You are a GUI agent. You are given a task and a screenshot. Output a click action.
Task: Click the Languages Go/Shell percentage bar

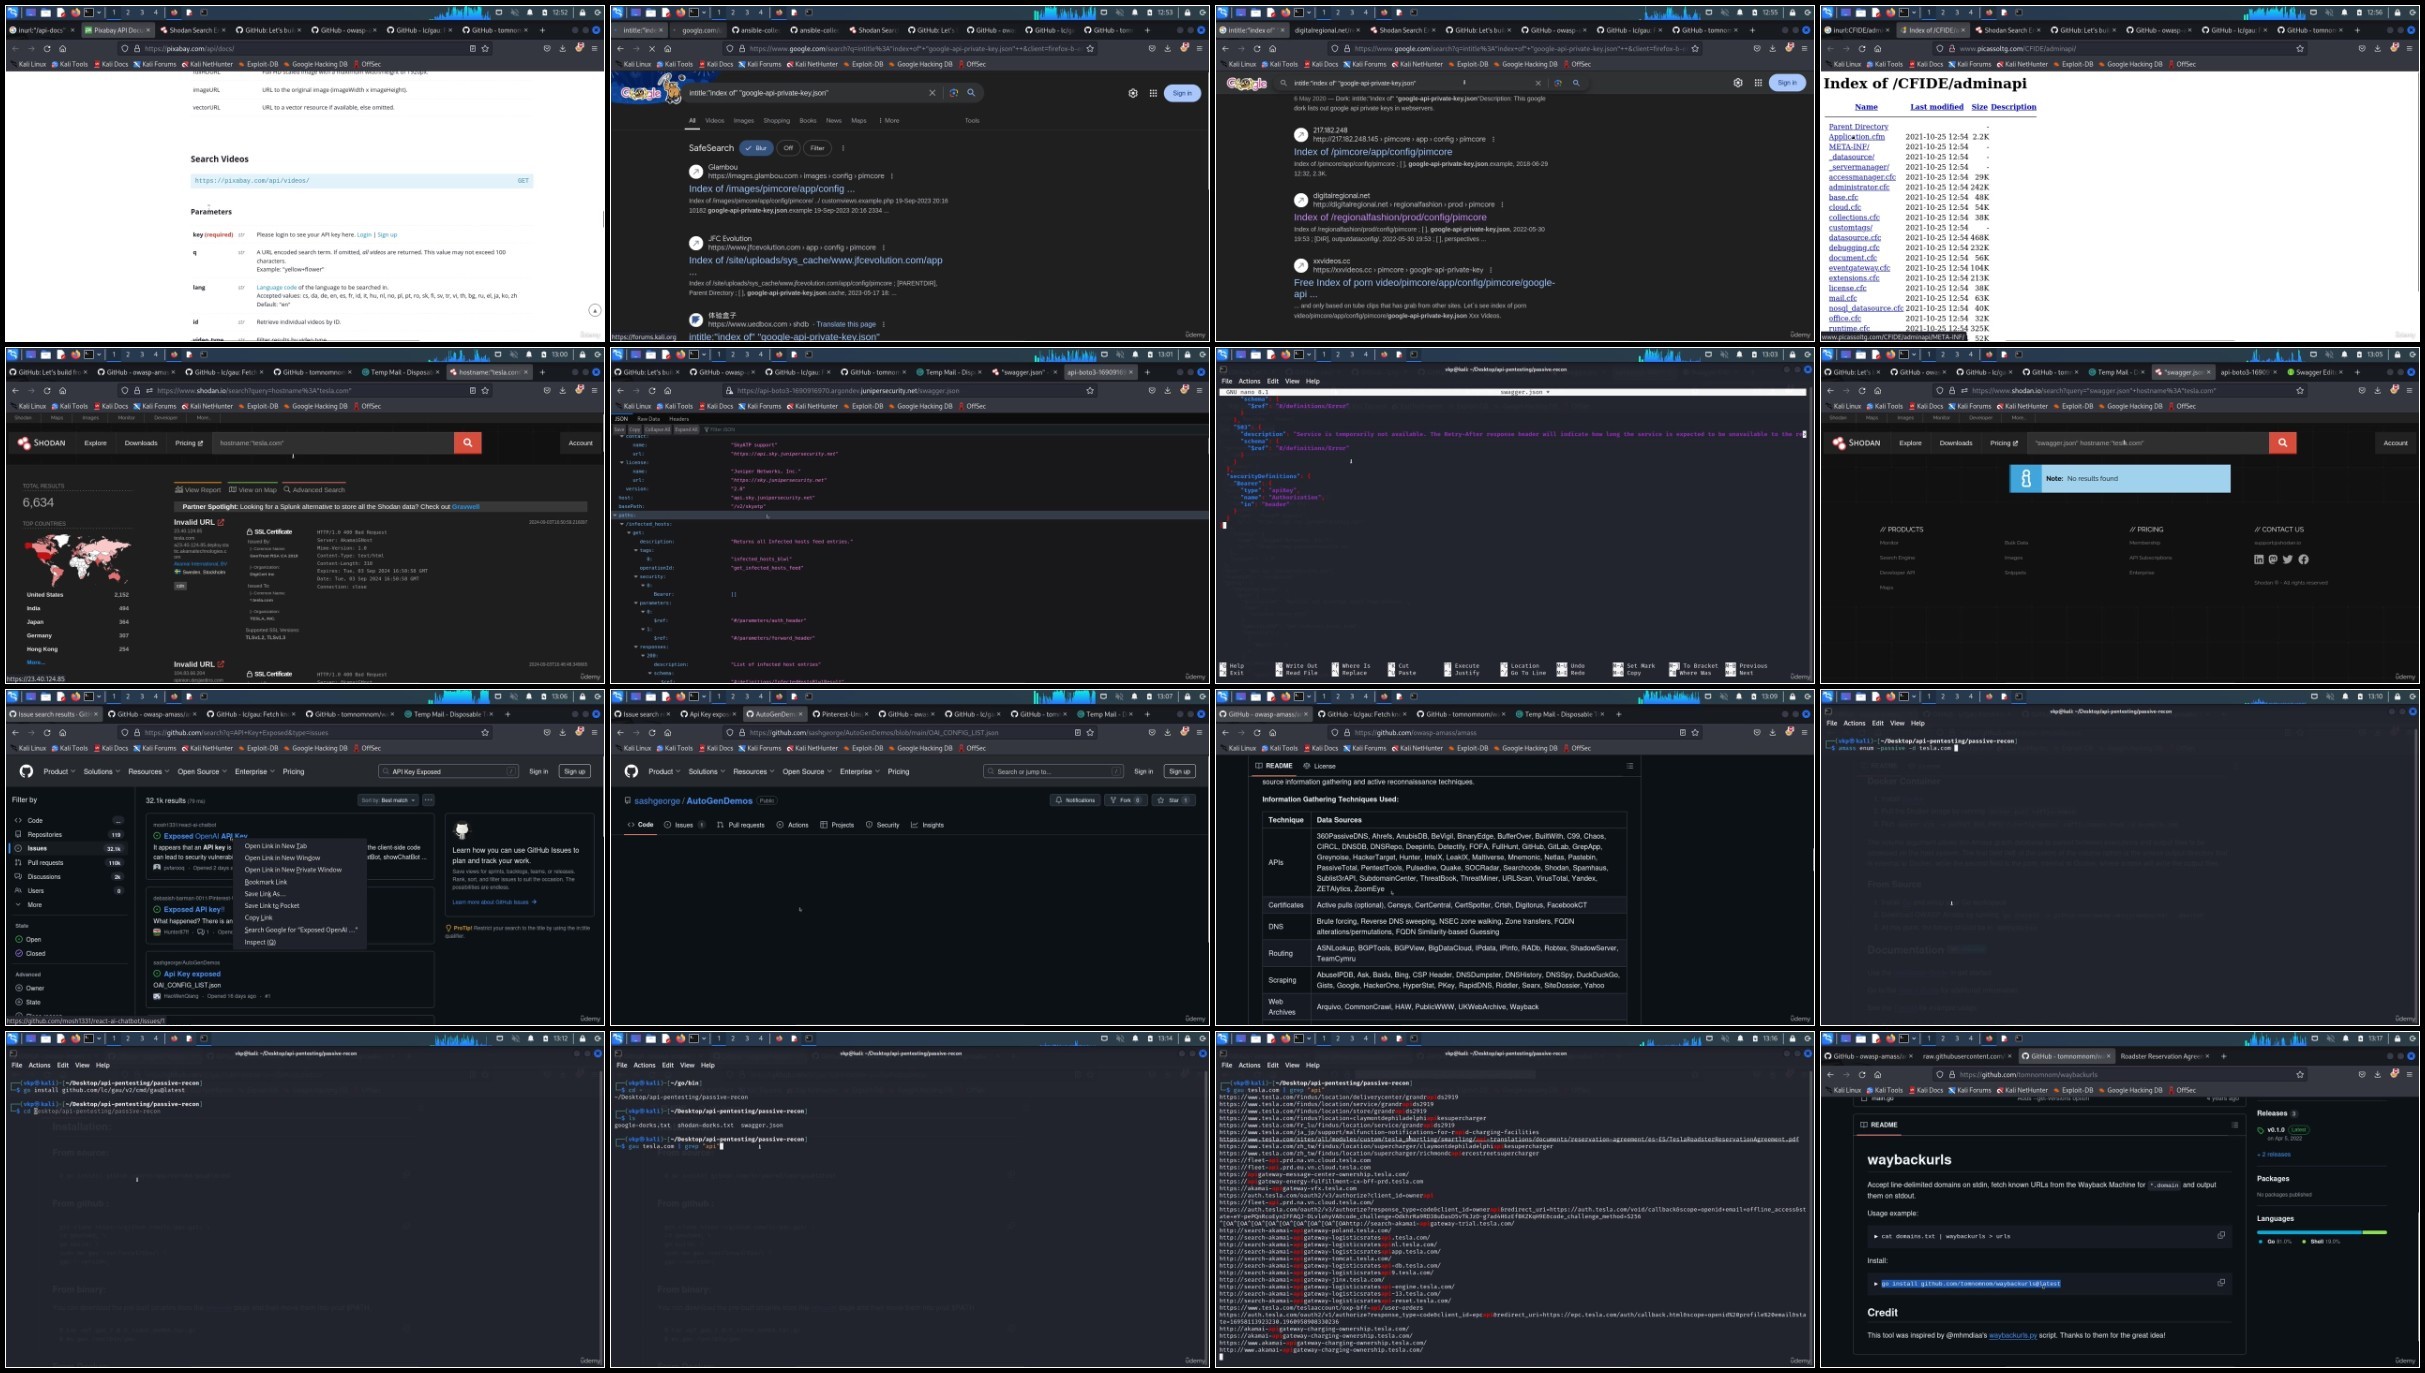pyautogui.click(x=2321, y=1232)
